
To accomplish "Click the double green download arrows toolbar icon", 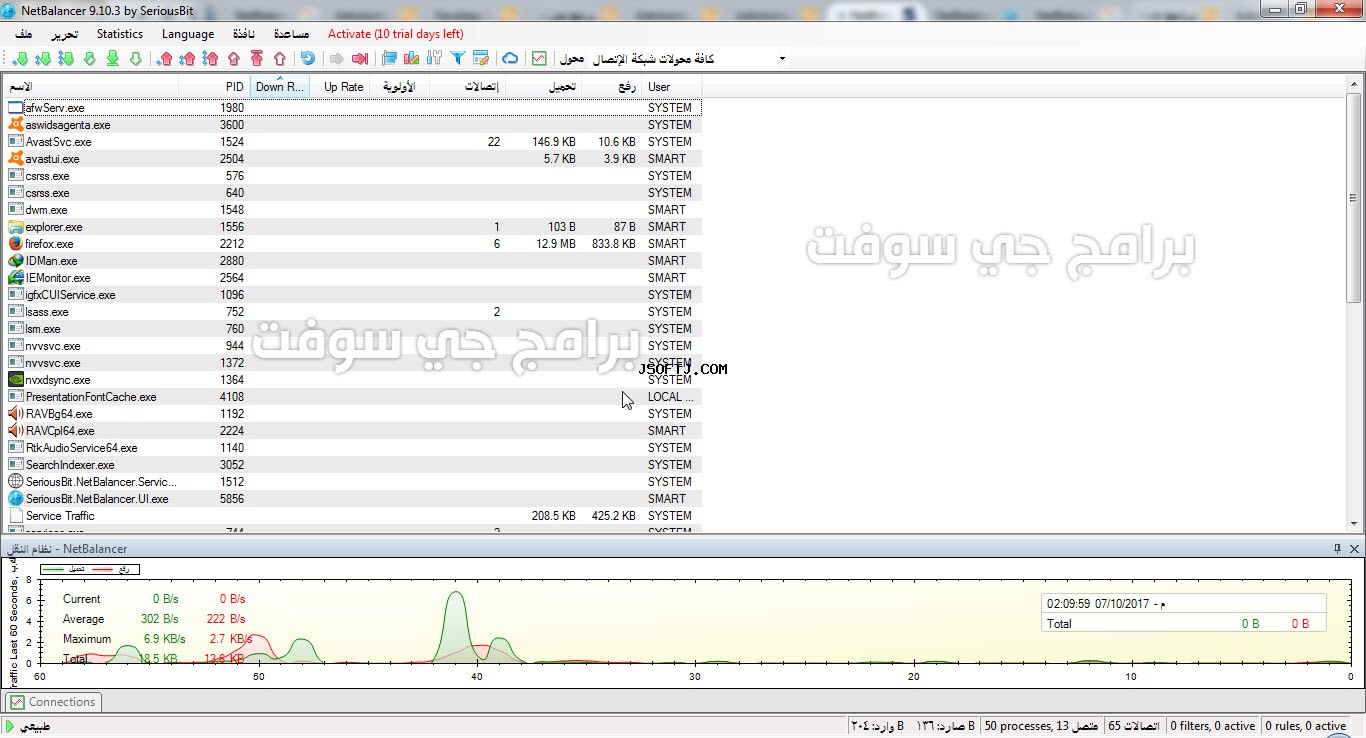I will click(43, 59).
